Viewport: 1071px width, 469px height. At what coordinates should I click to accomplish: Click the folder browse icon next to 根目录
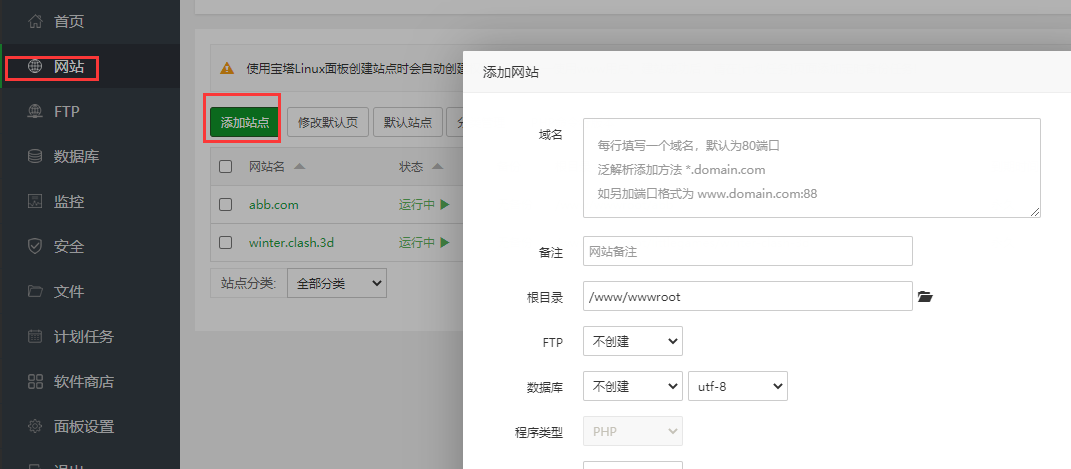click(925, 296)
